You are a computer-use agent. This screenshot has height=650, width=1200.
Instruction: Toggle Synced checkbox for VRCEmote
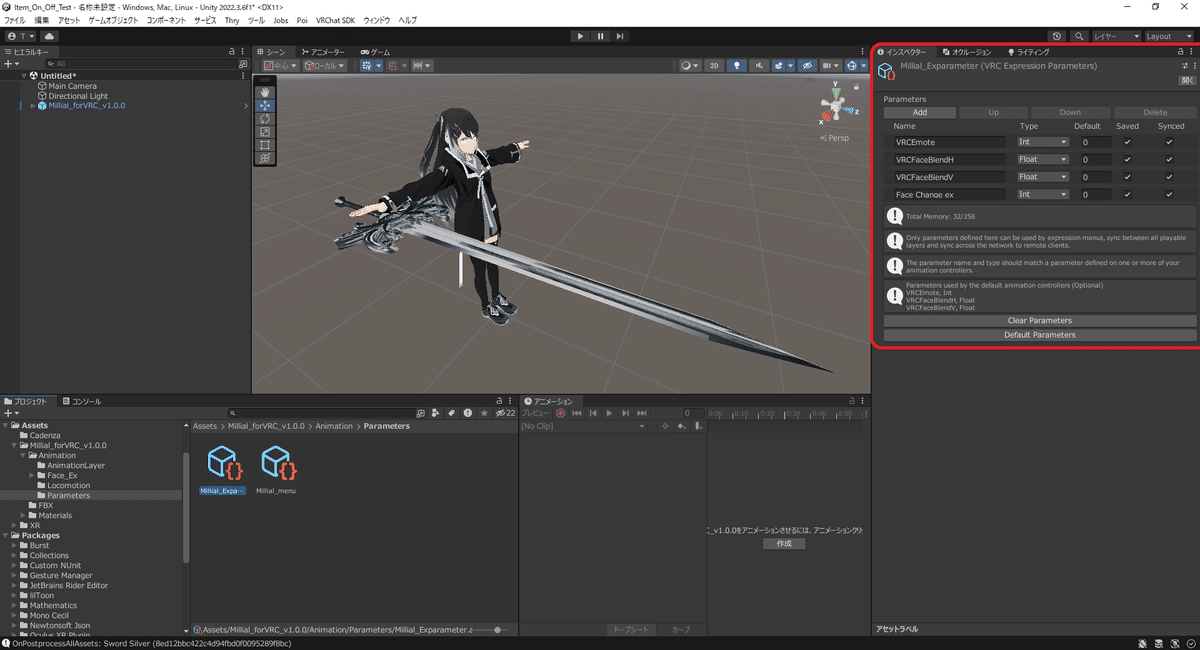[x=1169, y=142]
